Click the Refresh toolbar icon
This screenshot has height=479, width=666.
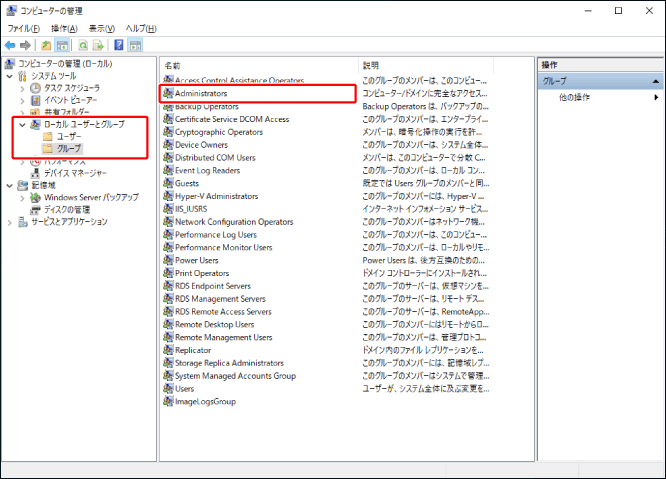tap(82, 45)
